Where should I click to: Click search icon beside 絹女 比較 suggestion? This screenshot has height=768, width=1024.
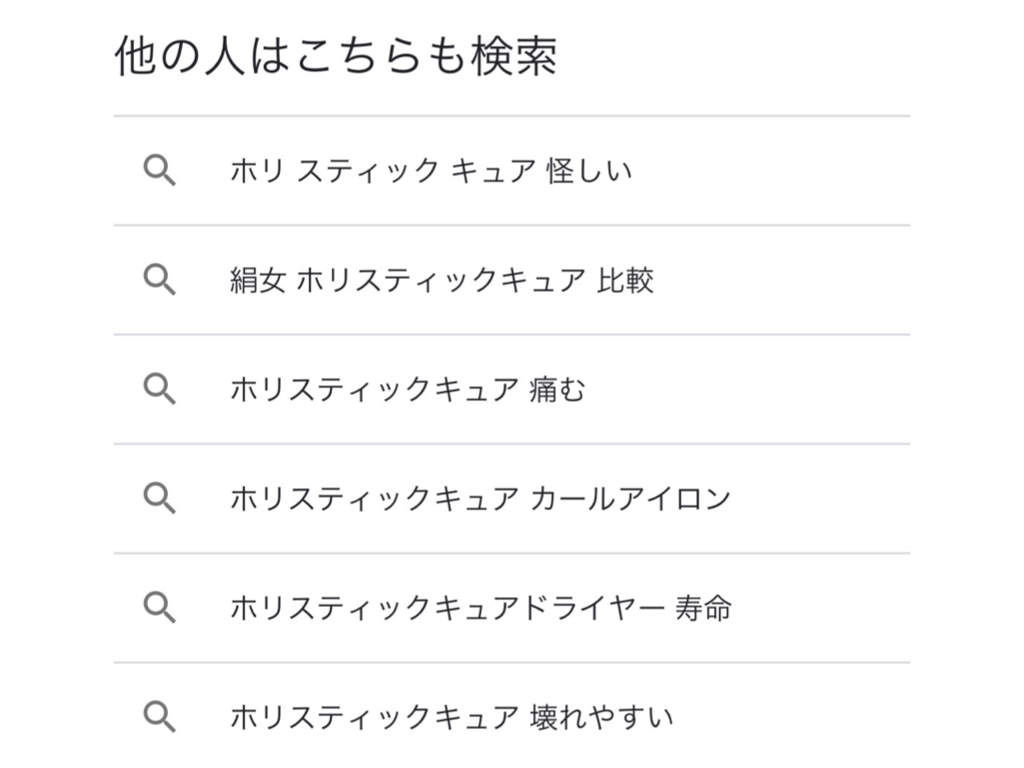[x=159, y=280]
